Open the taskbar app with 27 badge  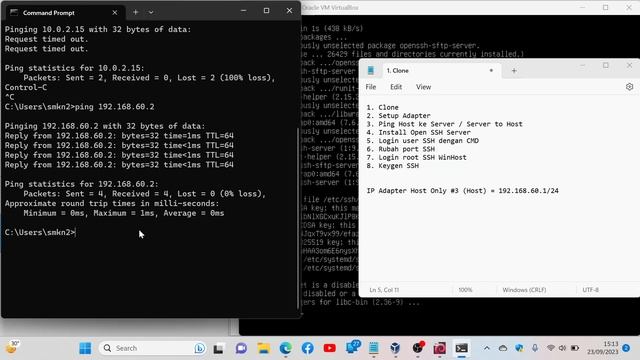(x=352, y=348)
